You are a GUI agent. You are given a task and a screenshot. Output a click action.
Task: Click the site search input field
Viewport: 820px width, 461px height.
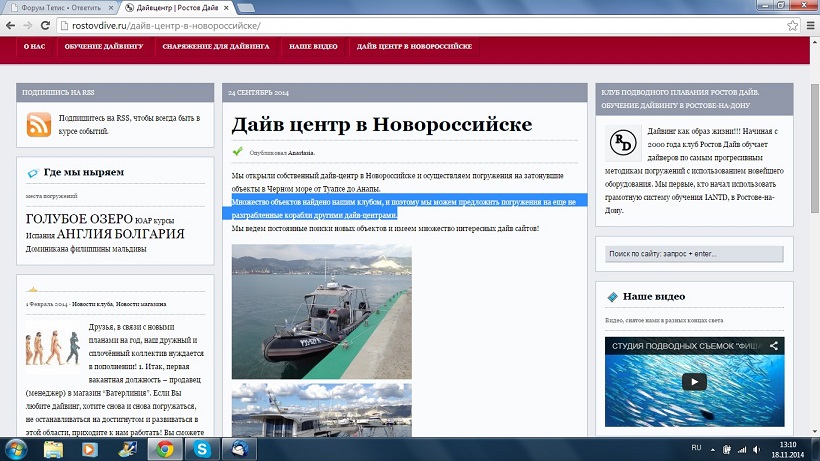click(694, 254)
